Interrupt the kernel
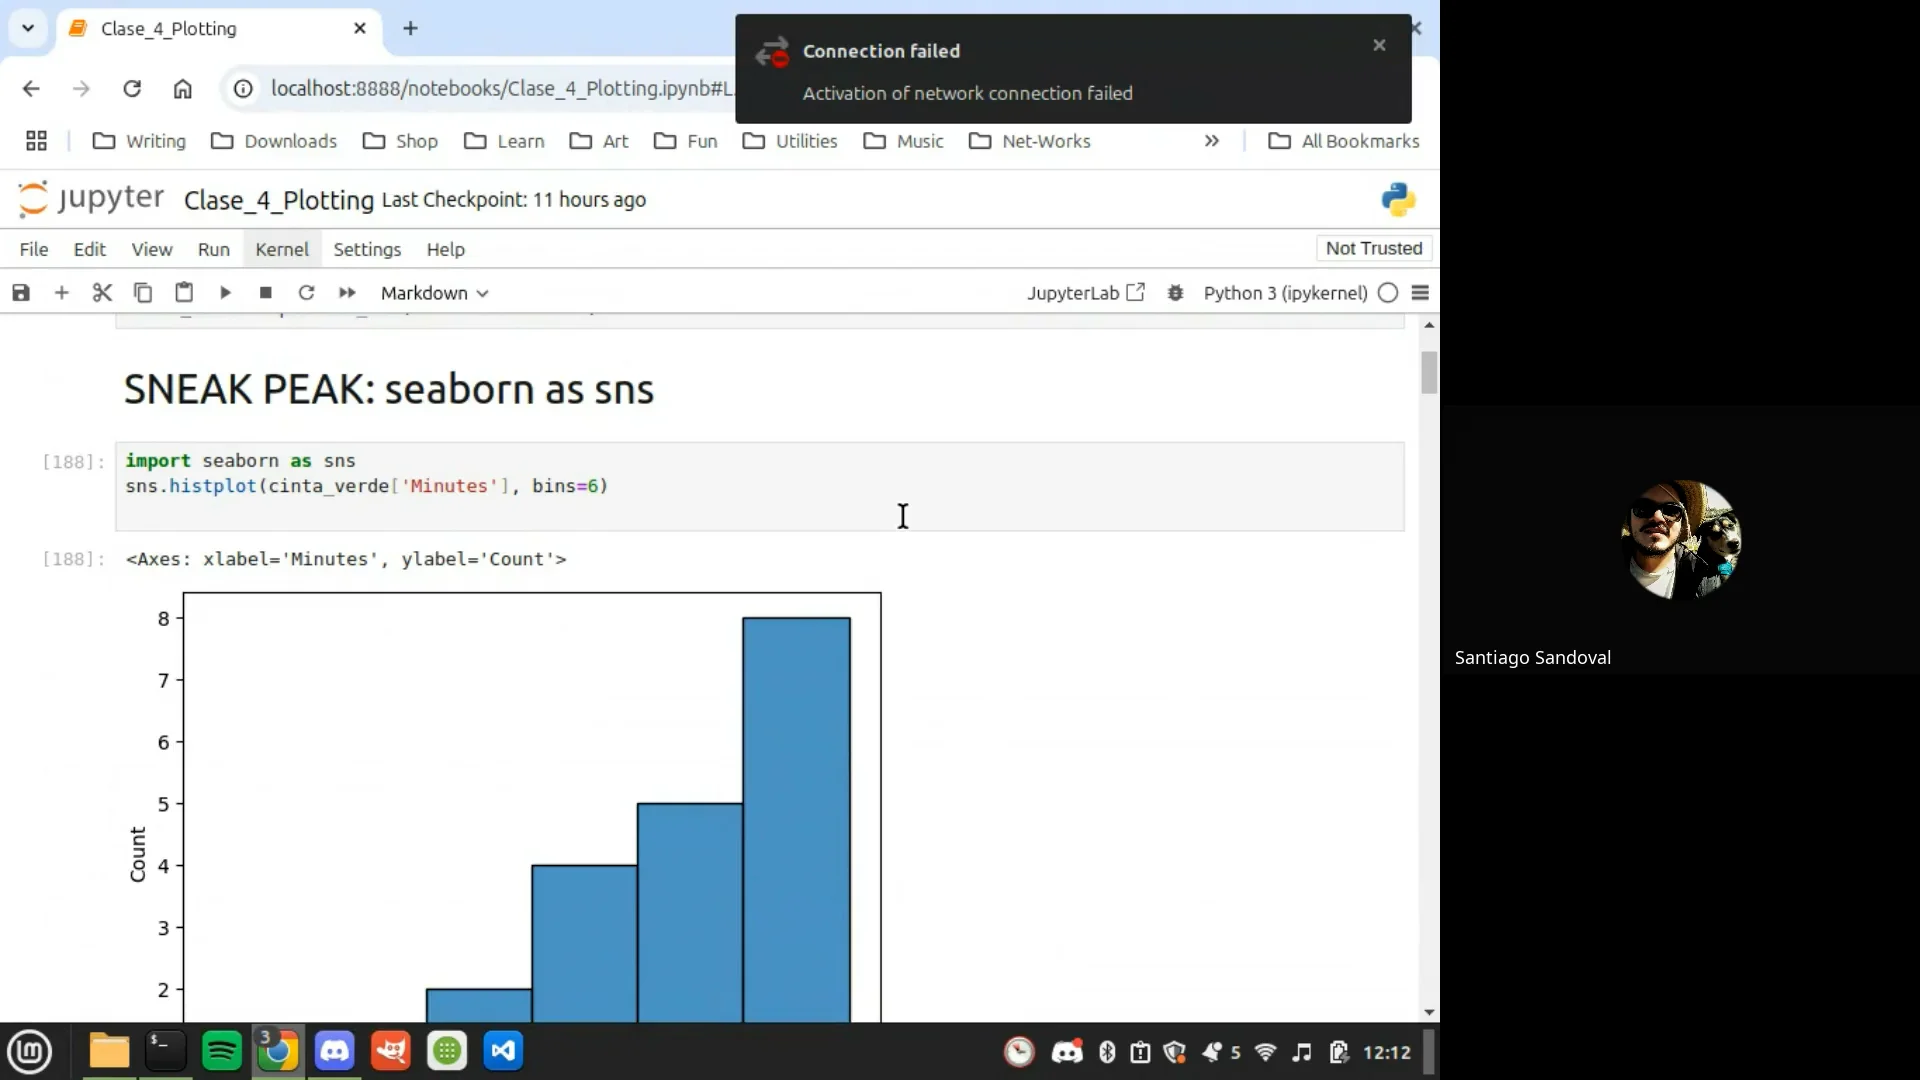 pyautogui.click(x=265, y=292)
